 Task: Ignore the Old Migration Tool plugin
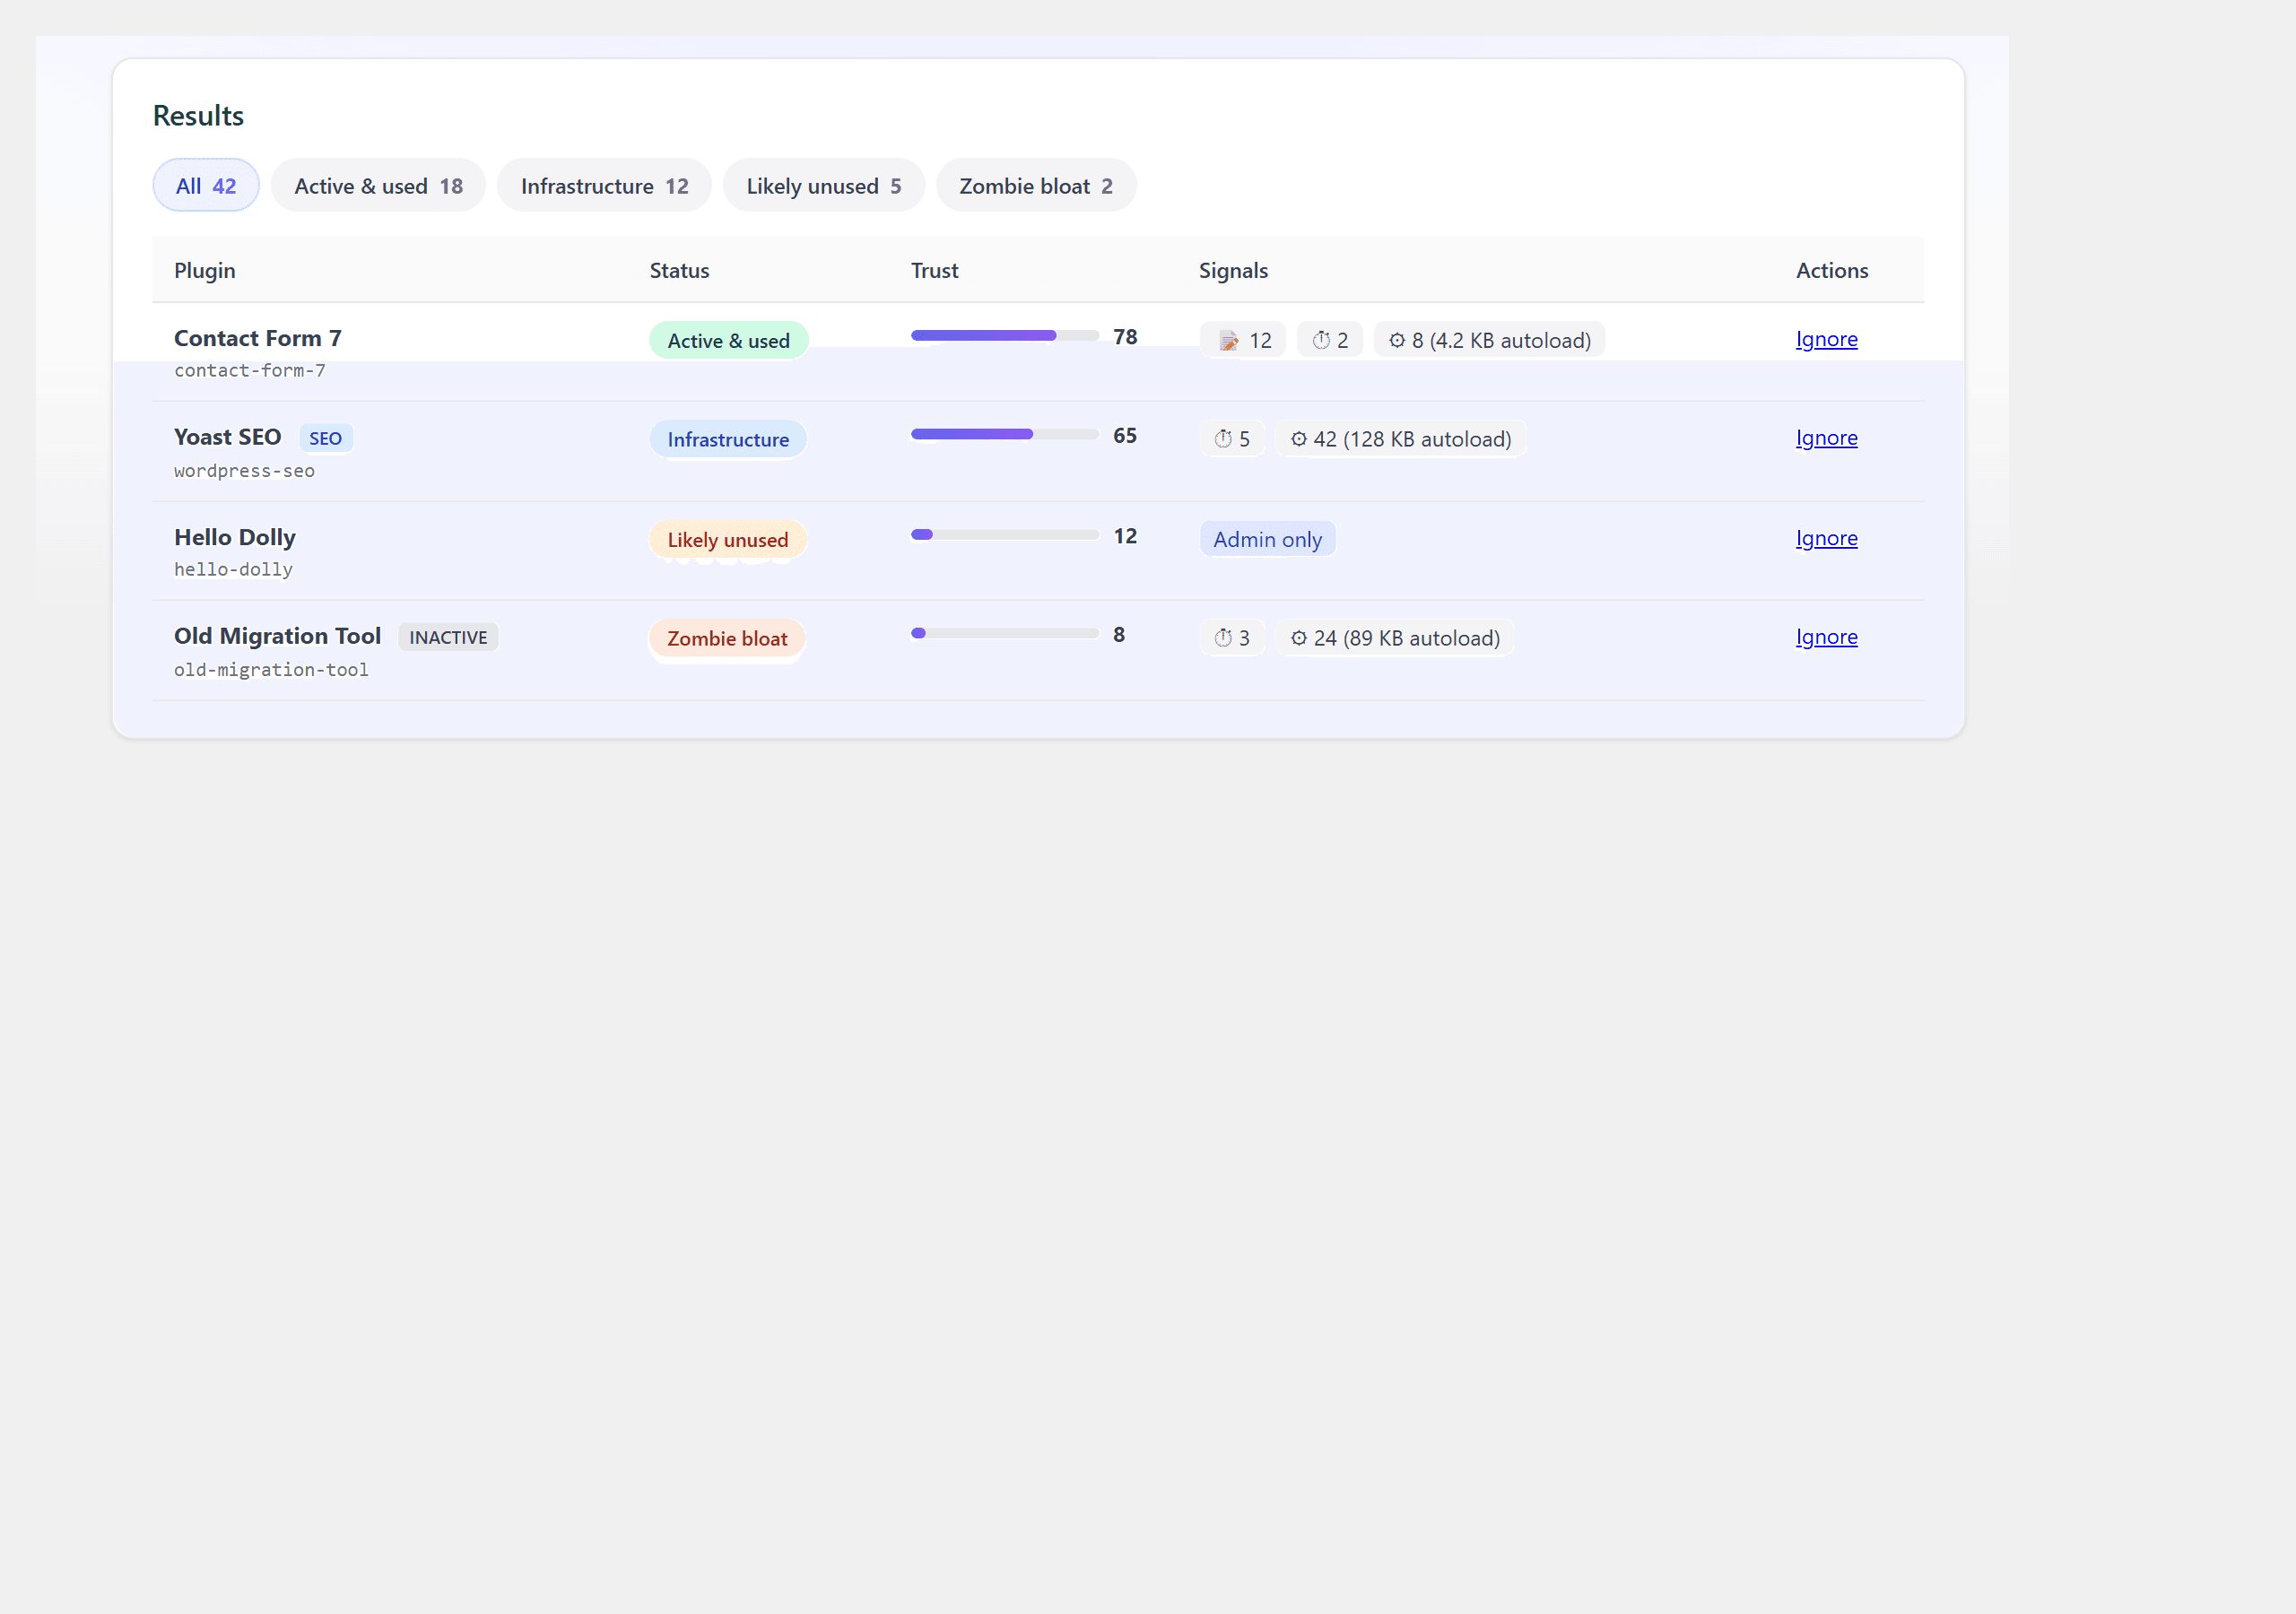coord(1826,637)
